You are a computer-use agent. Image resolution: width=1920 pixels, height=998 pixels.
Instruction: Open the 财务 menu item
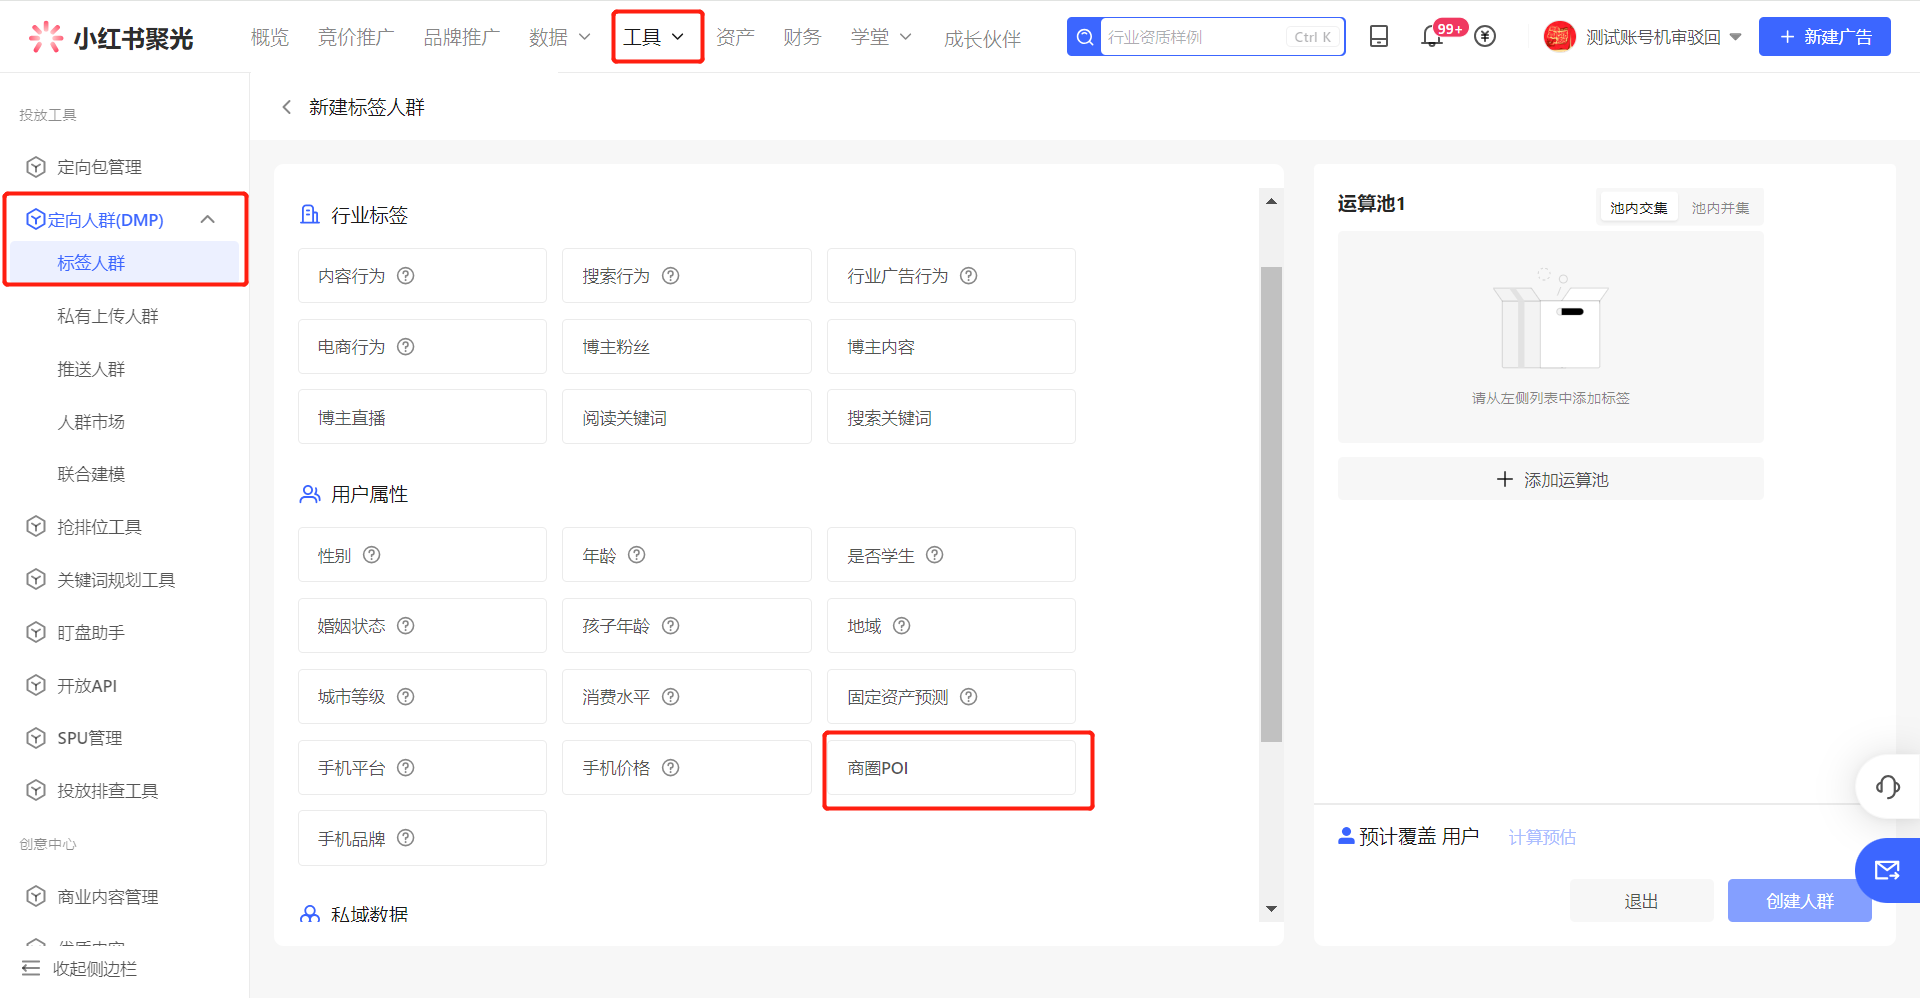pyautogui.click(x=801, y=36)
